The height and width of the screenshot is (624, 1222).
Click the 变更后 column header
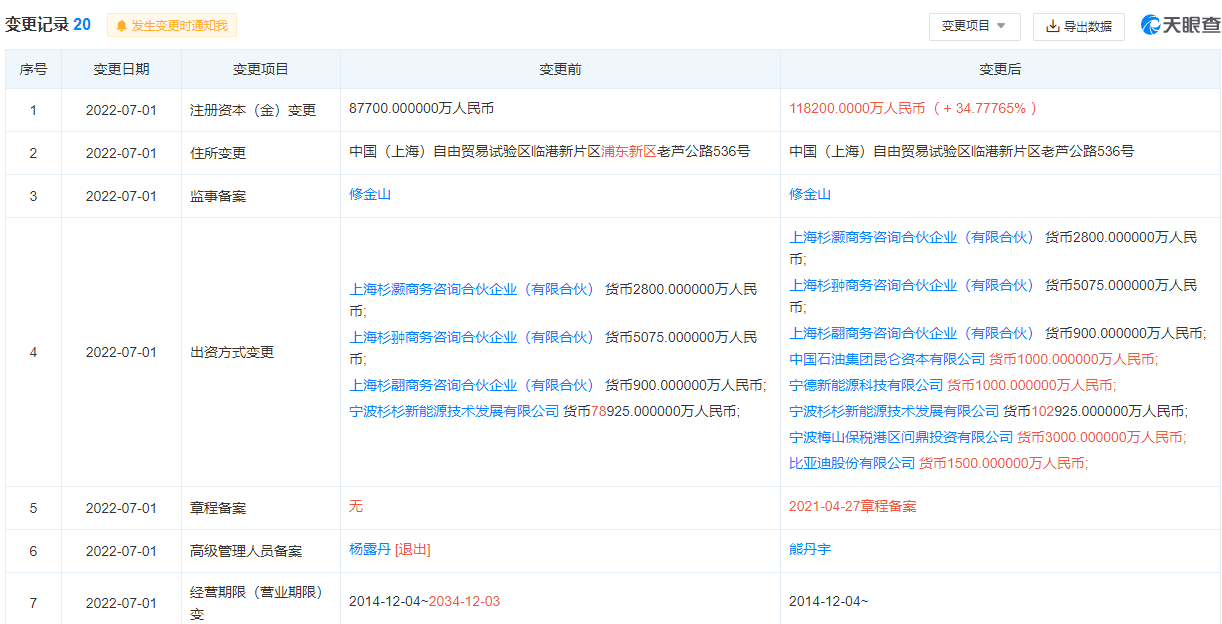pos(1000,69)
